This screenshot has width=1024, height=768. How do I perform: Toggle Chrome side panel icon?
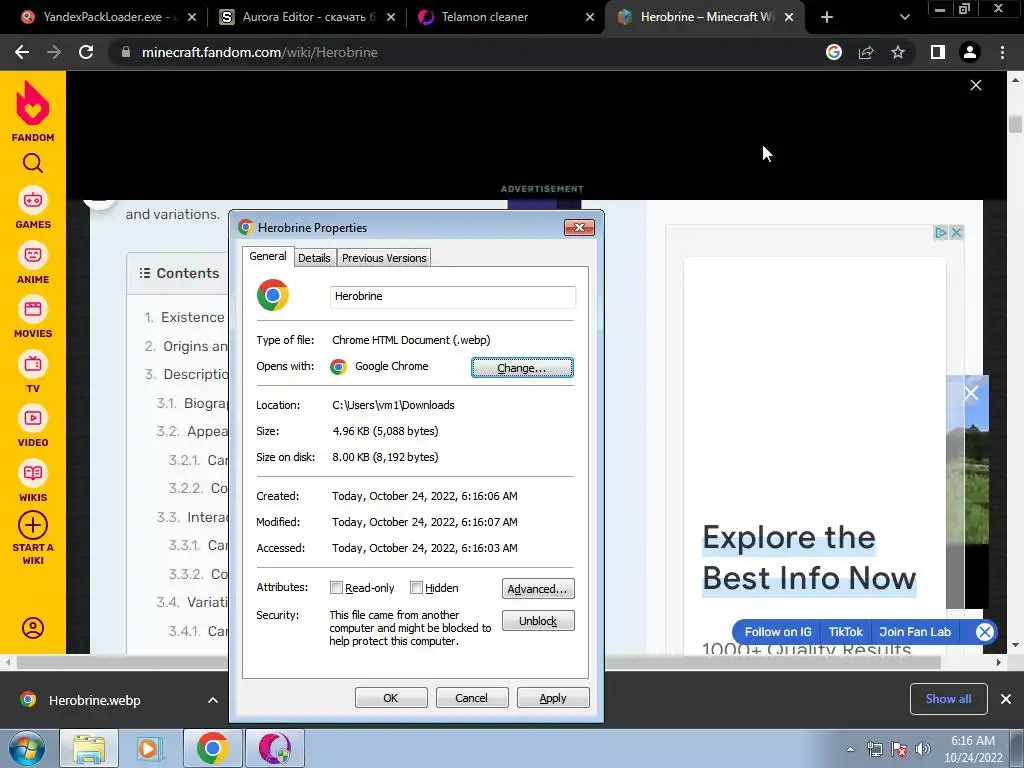click(x=938, y=52)
